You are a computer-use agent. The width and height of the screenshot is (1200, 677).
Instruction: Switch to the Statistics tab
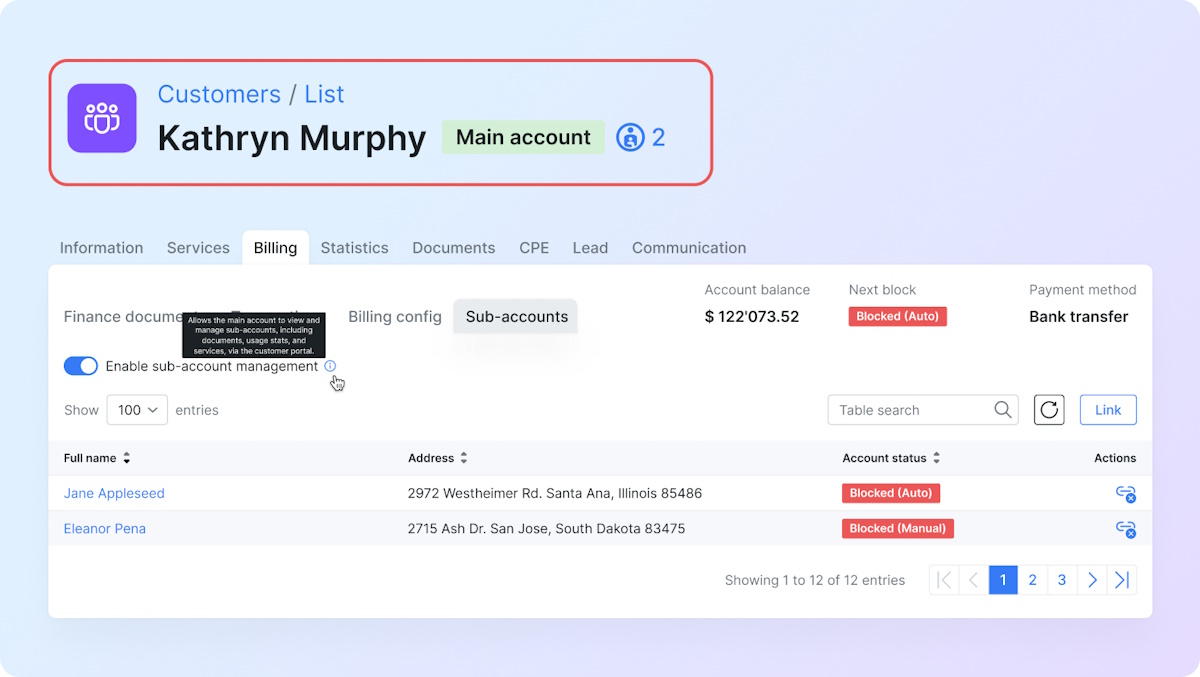[x=354, y=248]
